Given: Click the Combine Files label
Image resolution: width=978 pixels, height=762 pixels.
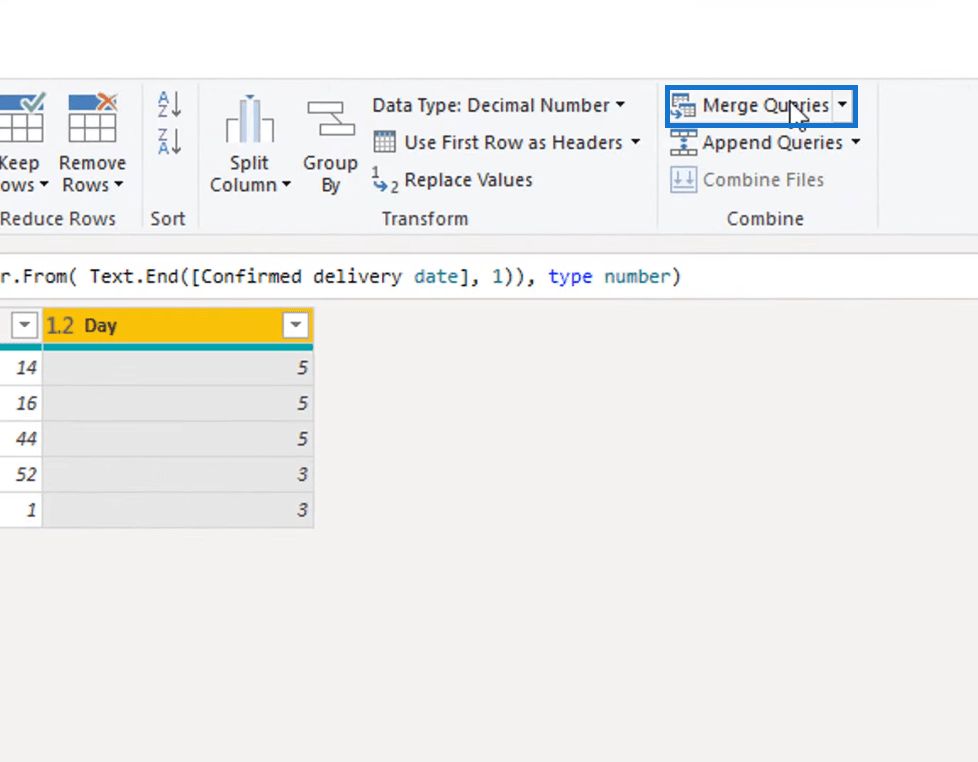Looking at the screenshot, I should (x=763, y=180).
